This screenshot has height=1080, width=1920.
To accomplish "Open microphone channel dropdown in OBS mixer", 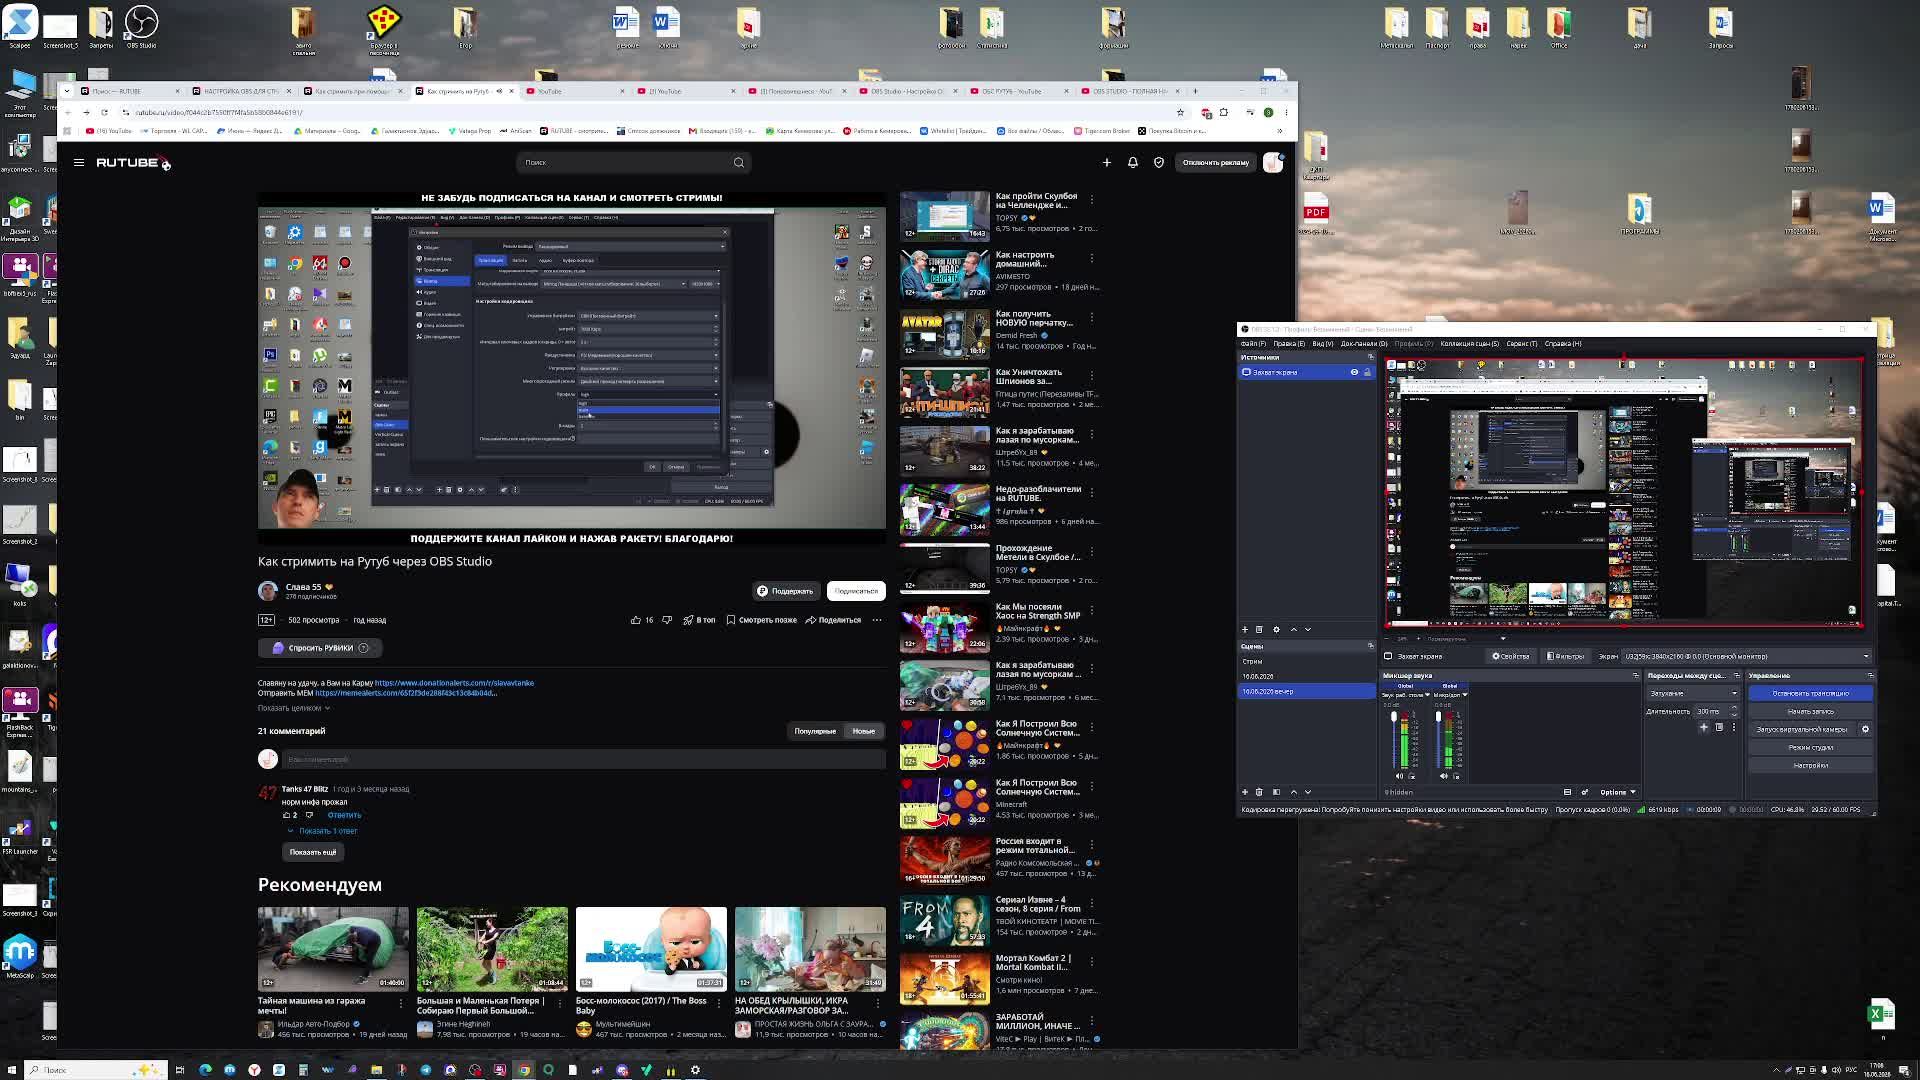I will (1451, 695).
